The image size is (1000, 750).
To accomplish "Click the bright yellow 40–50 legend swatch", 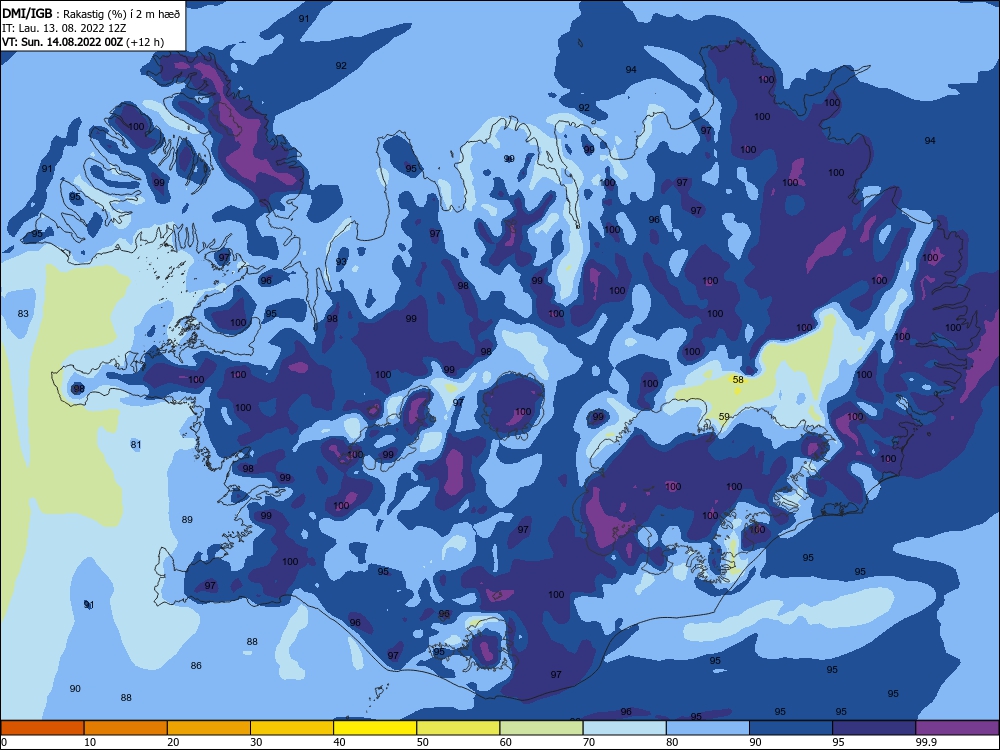I will [375, 728].
